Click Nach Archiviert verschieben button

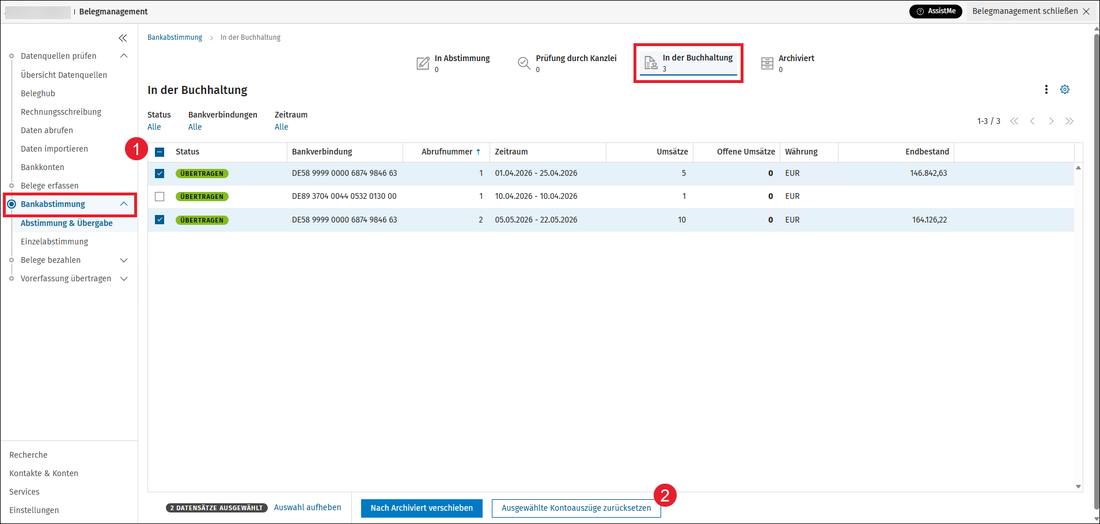pos(422,508)
